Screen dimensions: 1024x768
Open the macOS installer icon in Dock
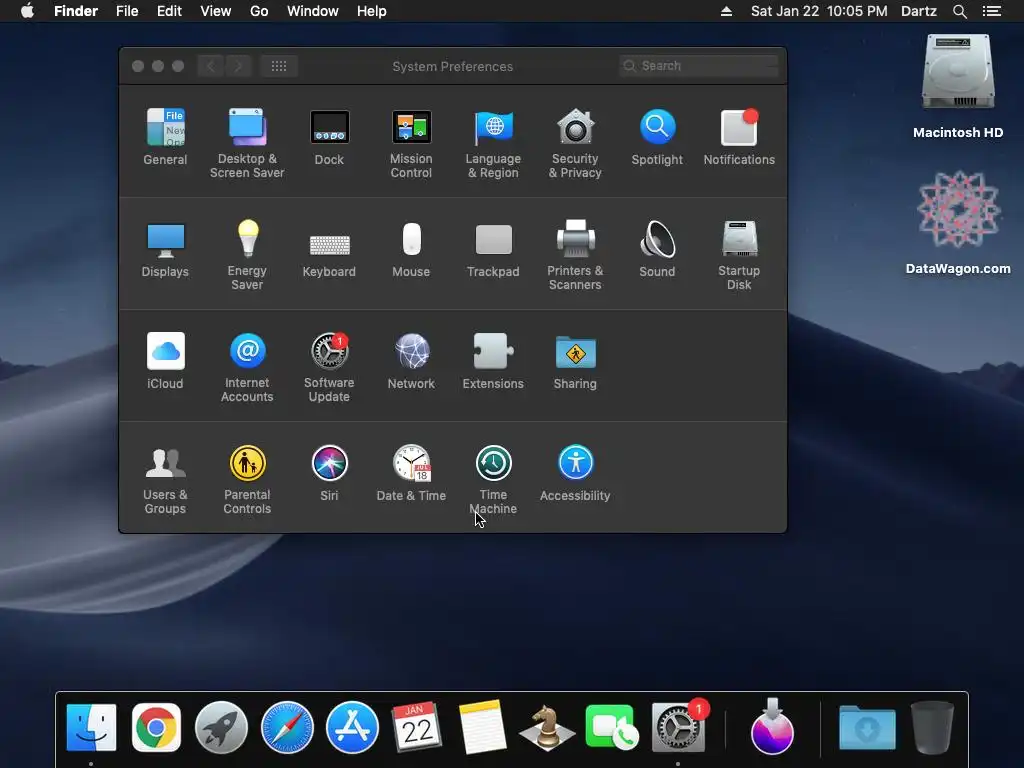[773, 726]
